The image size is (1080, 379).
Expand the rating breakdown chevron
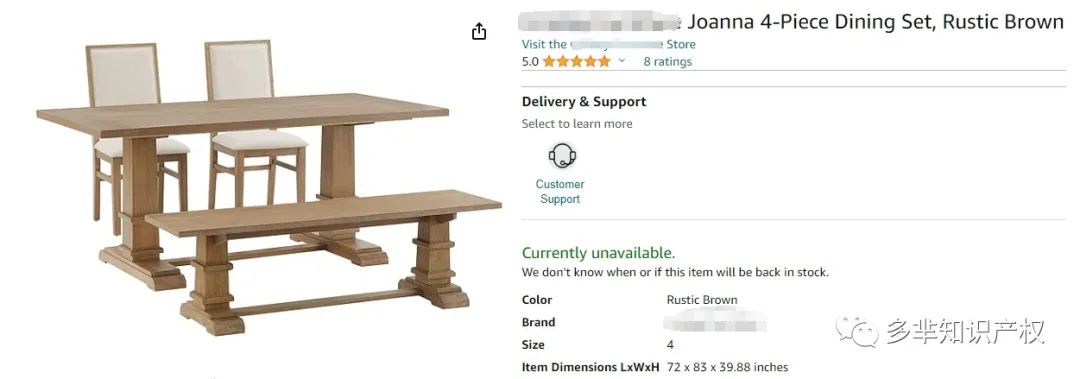point(622,61)
